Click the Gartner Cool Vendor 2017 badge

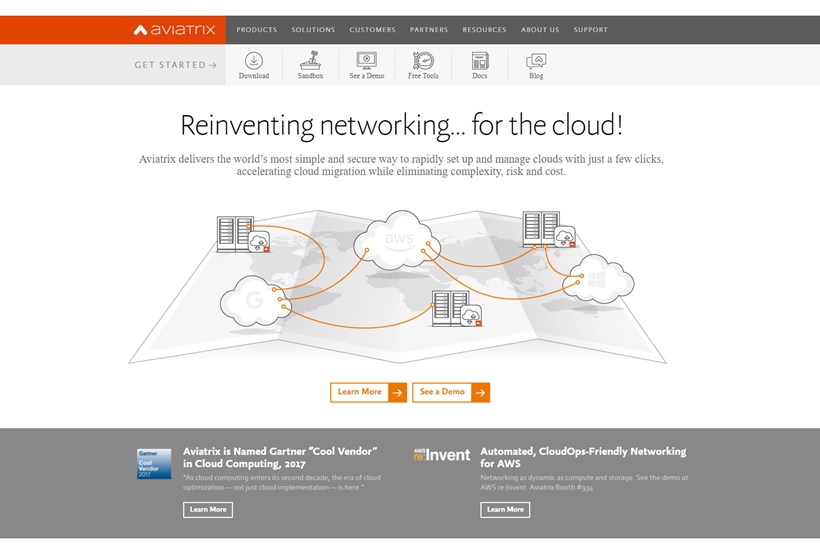point(154,464)
